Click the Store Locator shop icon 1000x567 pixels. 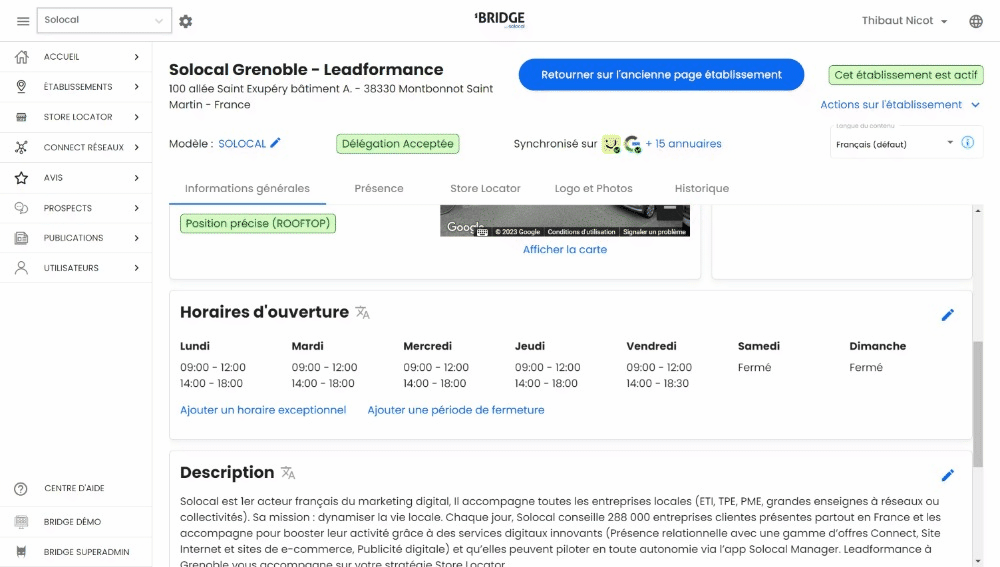click(21, 117)
